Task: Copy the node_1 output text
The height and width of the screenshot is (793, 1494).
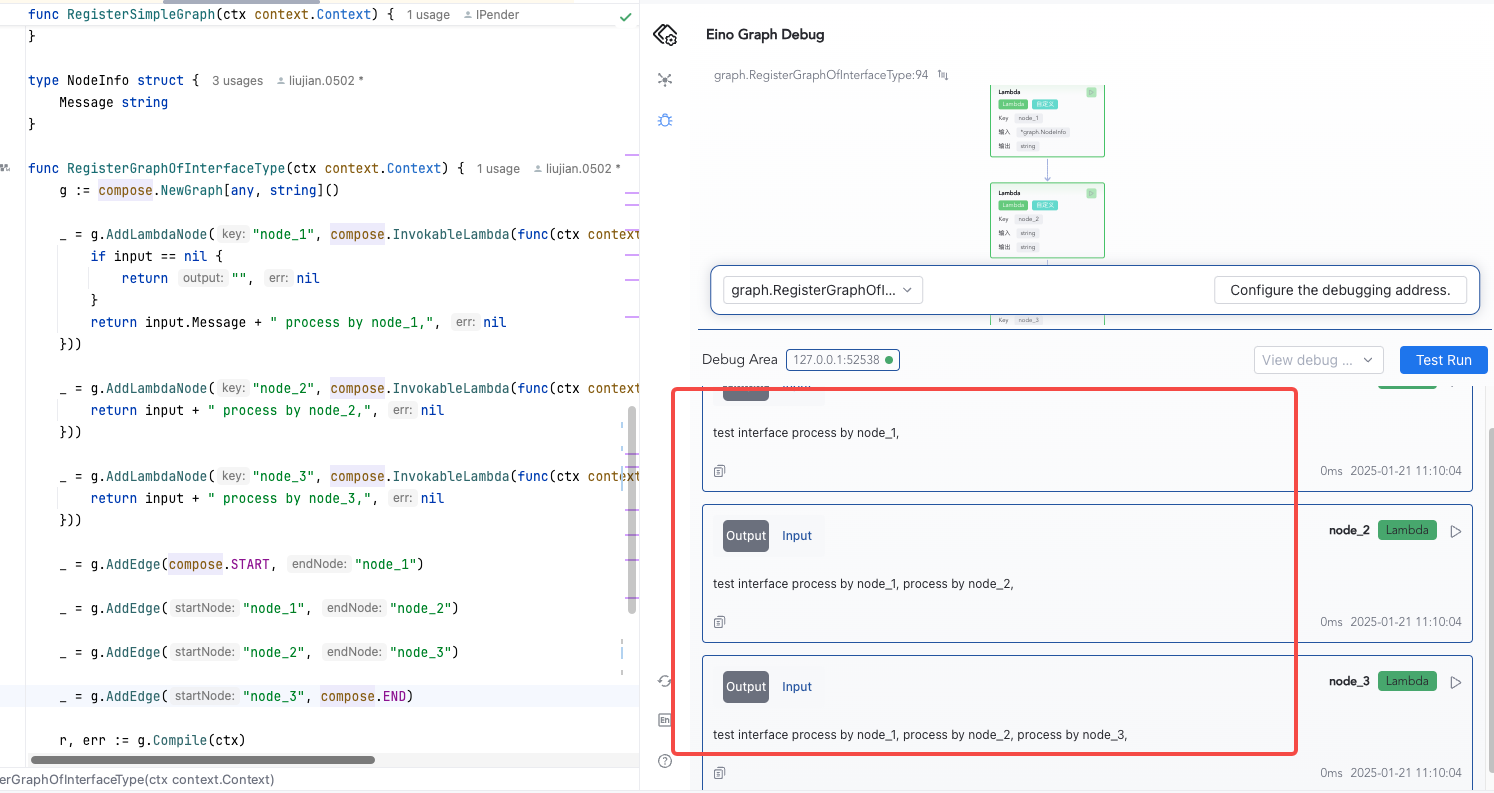Action: click(x=719, y=471)
